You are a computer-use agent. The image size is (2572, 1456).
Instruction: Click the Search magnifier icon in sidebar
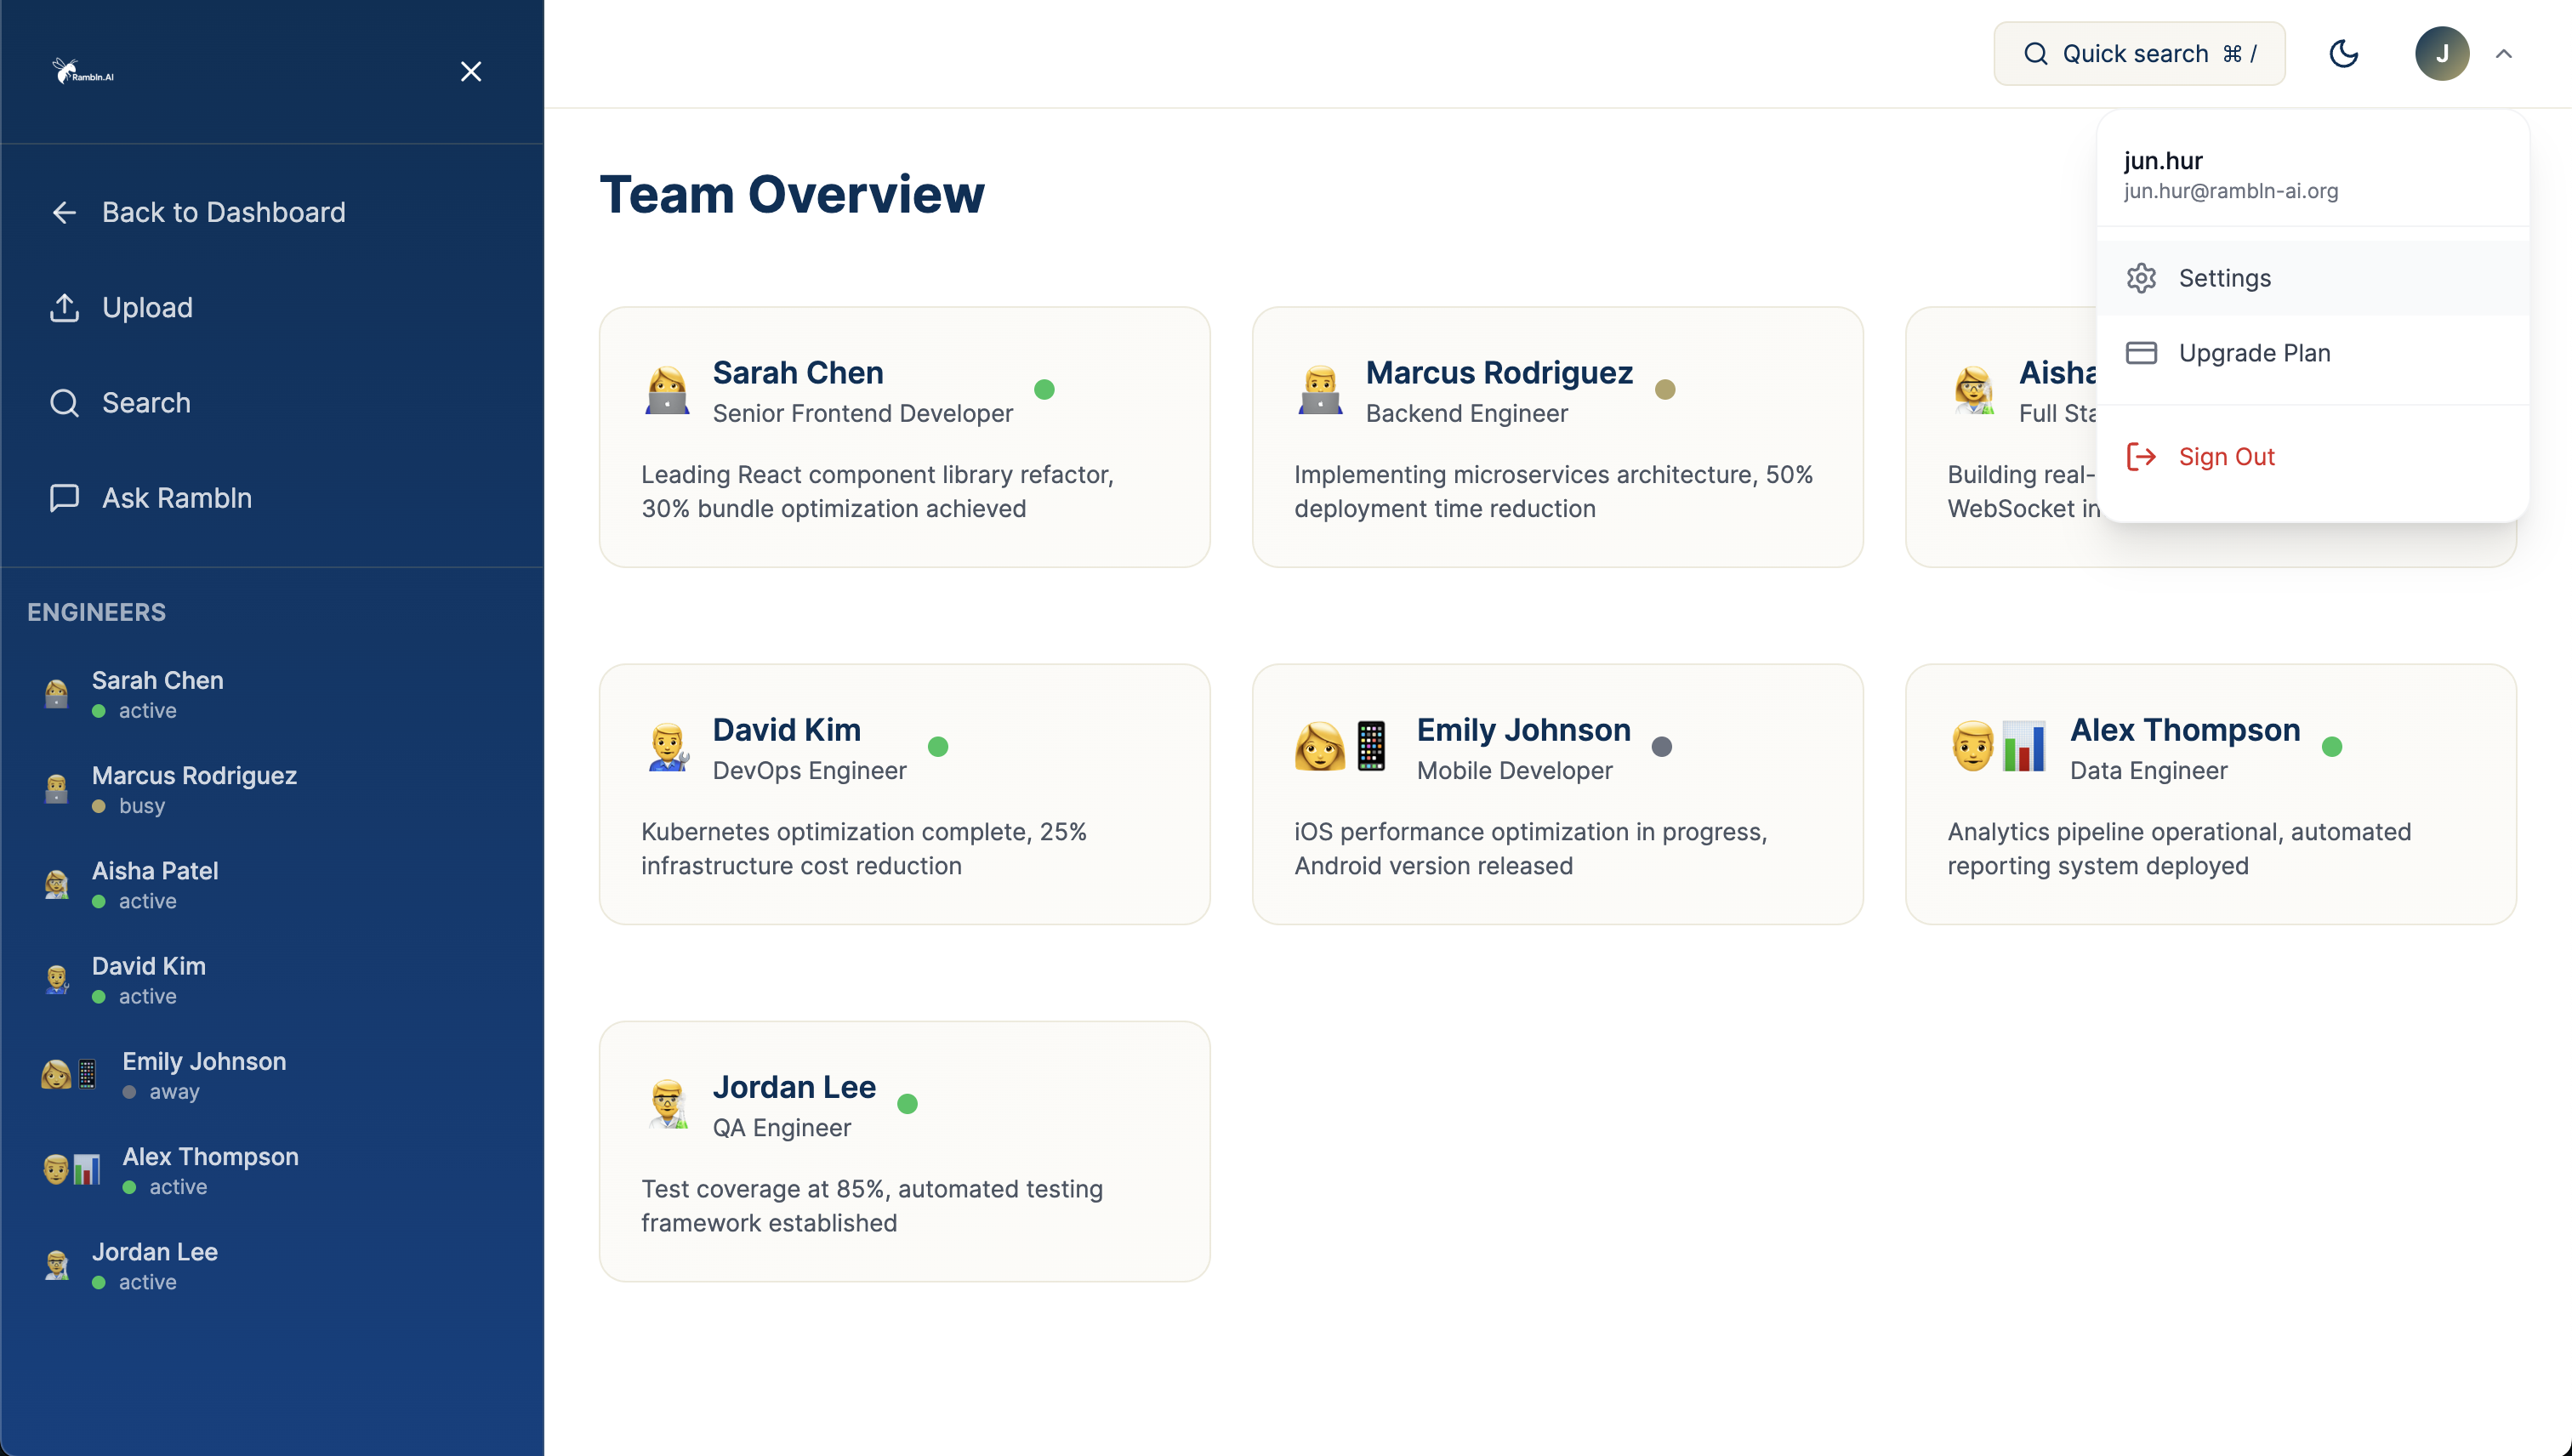point(64,403)
